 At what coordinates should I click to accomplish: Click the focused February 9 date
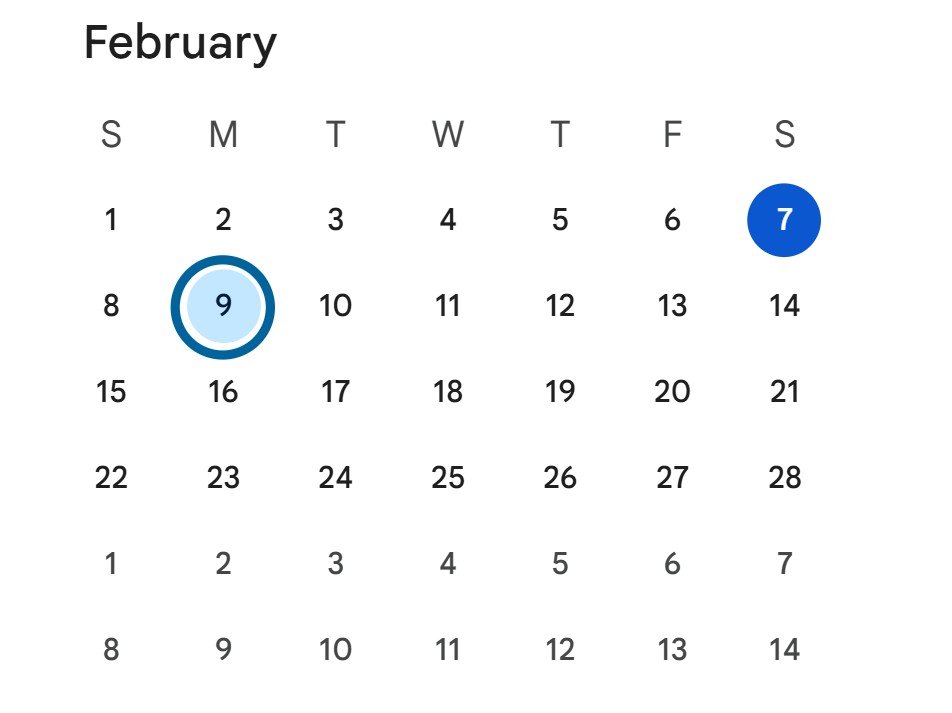tap(223, 306)
